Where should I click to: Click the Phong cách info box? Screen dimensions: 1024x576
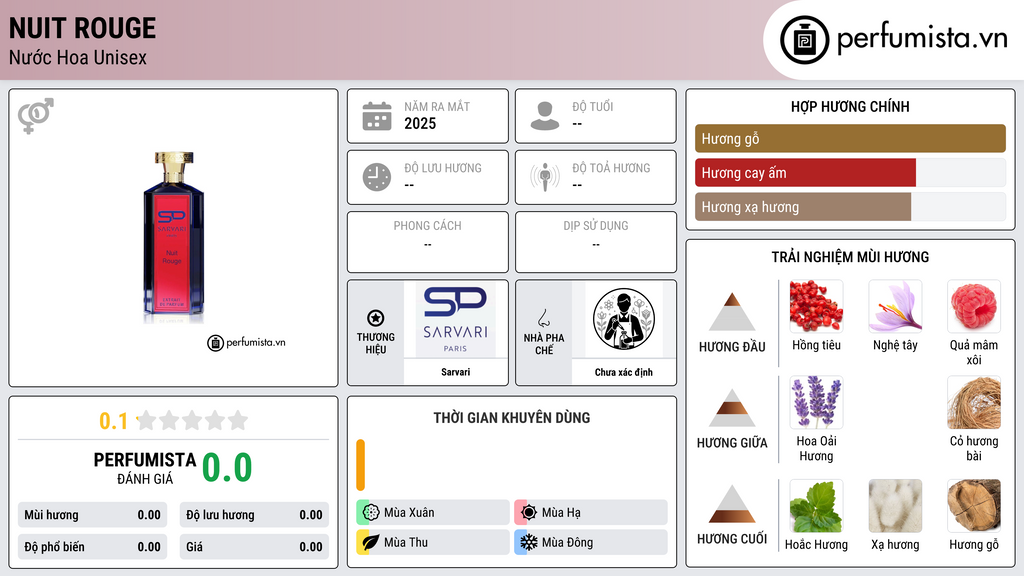click(428, 242)
